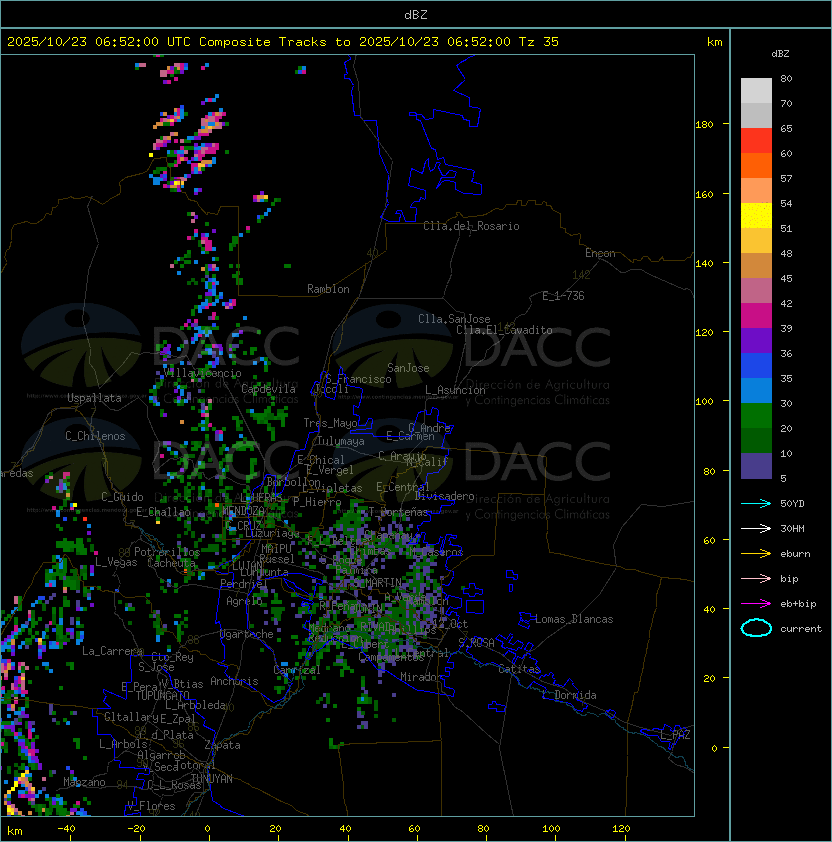Click the 'Clla.SanJose' map label
This screenshot has width=832, height=842.
click(454, 319)
